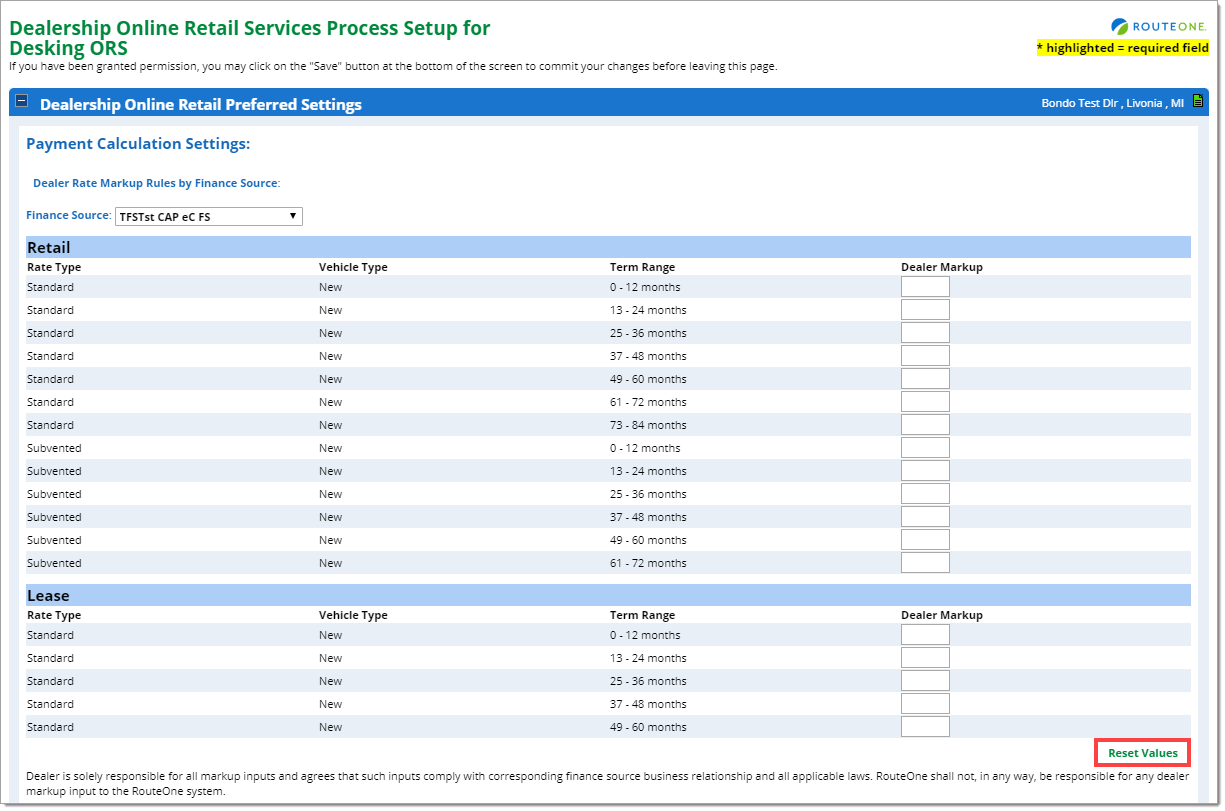
Task: Click Retail Standard 61 - 72 months markup field
Action: click(x=924, y=402)
